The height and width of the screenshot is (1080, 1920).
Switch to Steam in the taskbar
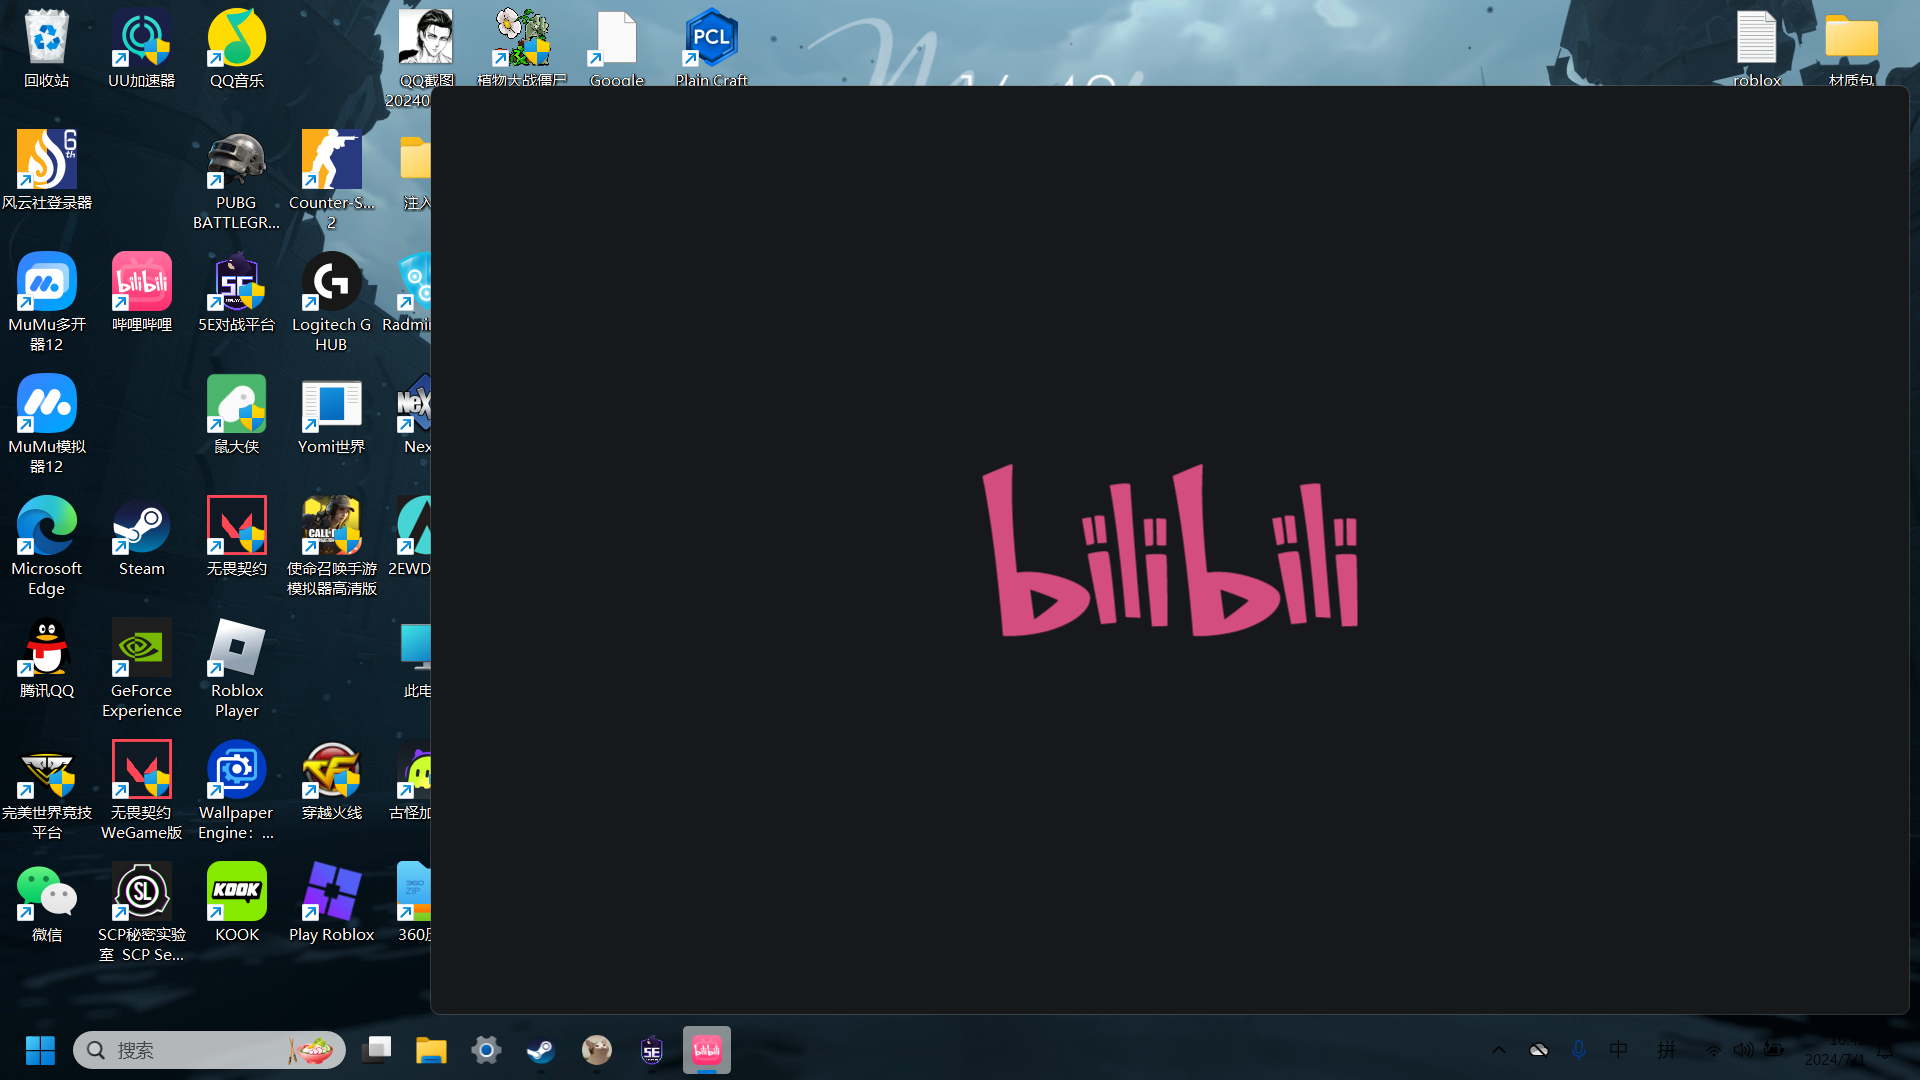(x=541, y=1050)
